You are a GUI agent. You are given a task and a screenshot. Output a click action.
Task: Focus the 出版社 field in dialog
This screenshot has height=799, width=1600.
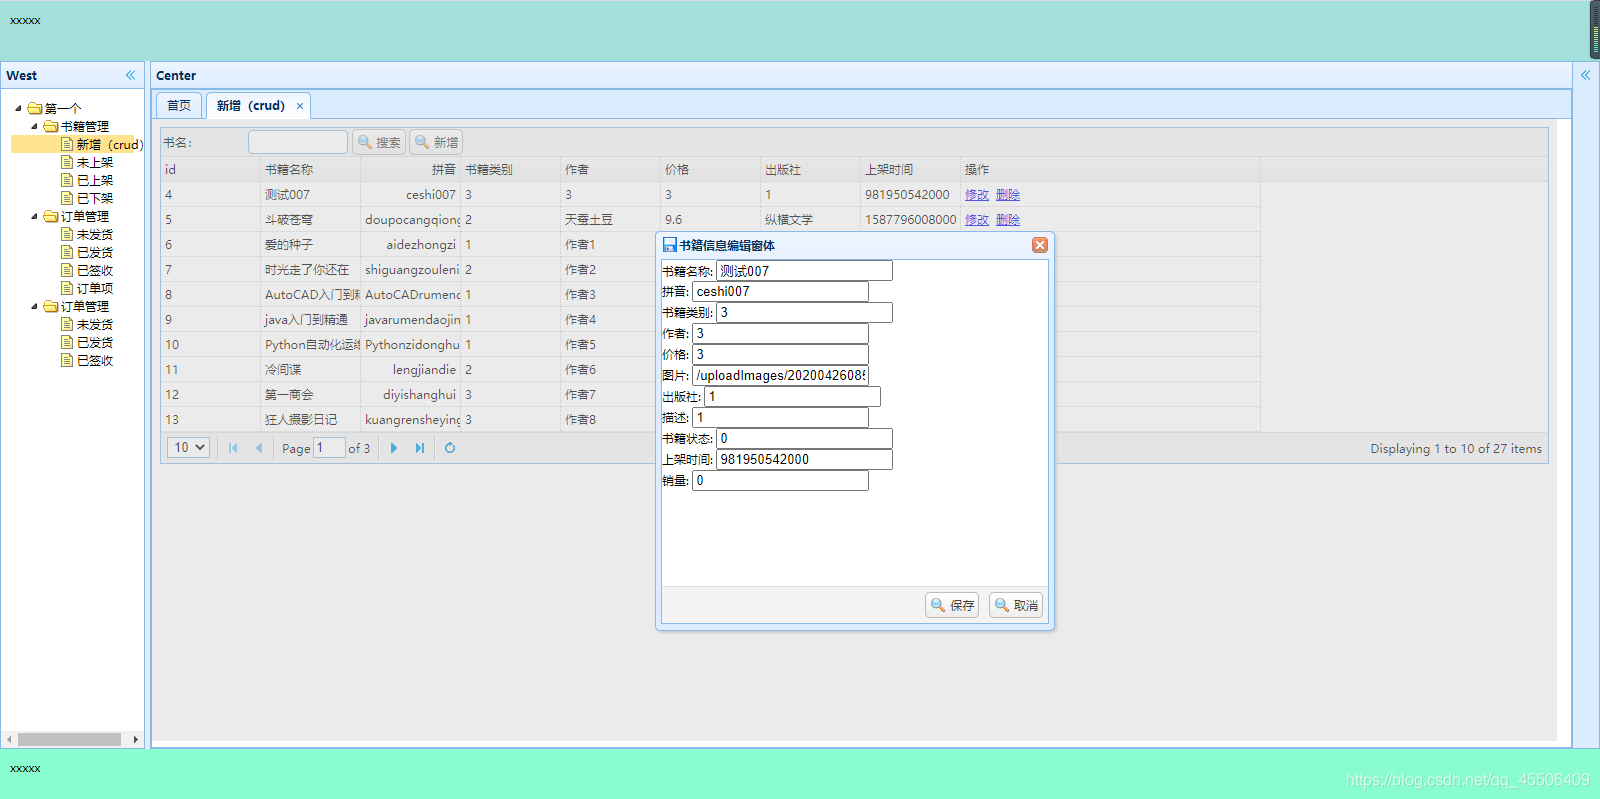tap(792, 397)
